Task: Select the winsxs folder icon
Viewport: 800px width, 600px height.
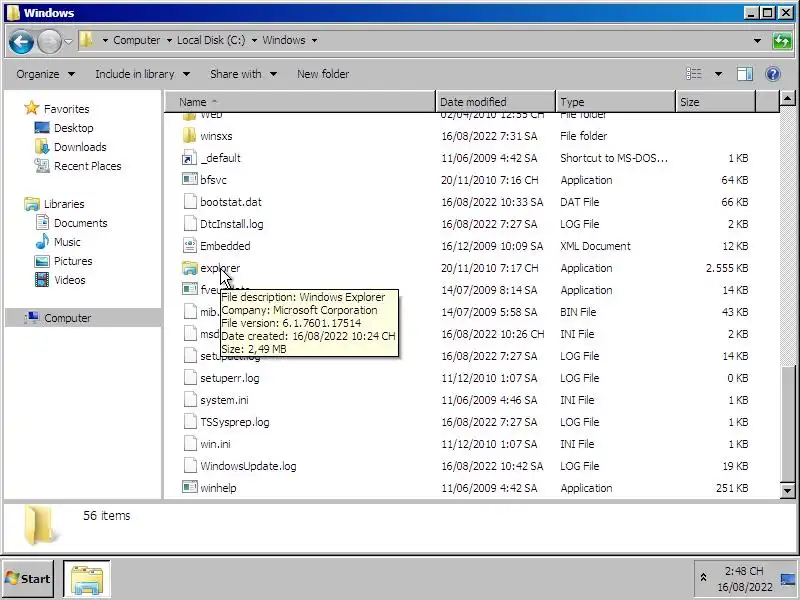Action: 189,136
